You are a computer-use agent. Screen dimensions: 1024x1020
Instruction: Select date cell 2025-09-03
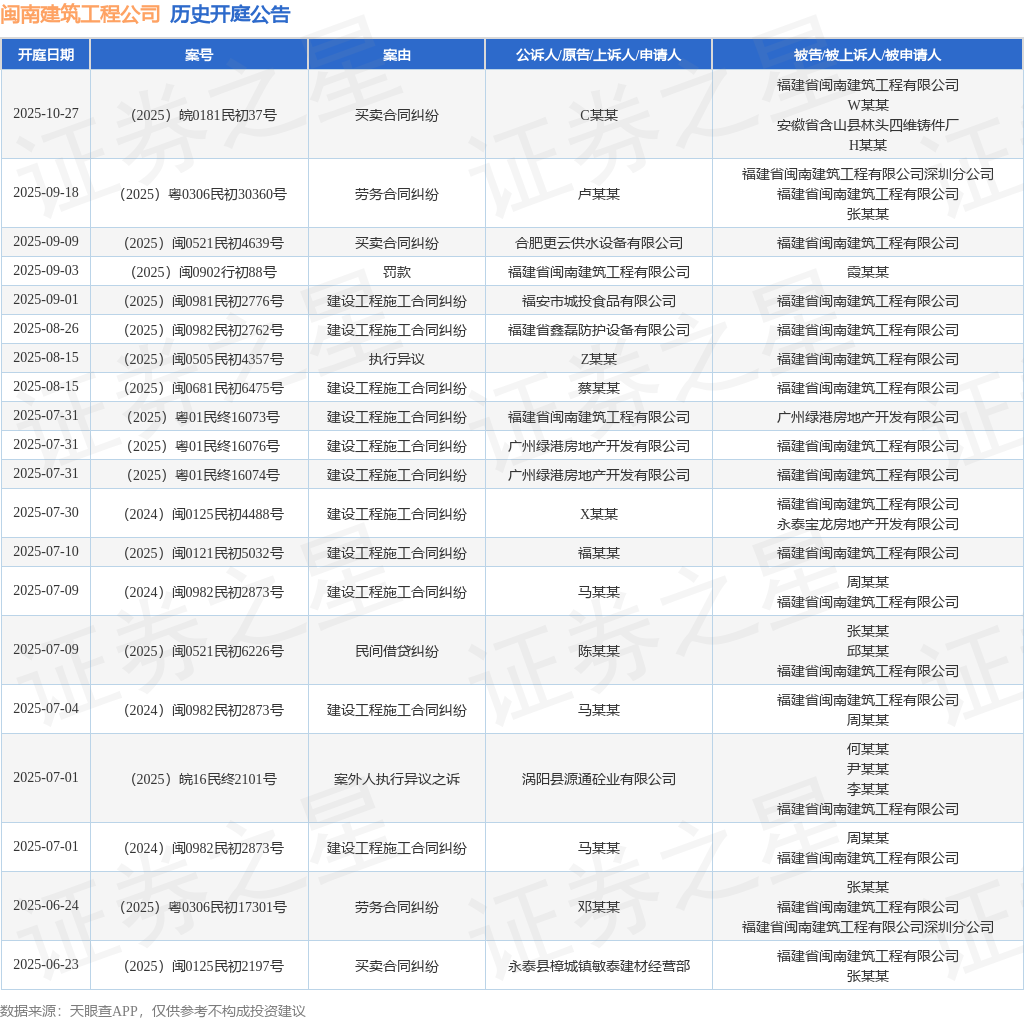click(46, 270)
